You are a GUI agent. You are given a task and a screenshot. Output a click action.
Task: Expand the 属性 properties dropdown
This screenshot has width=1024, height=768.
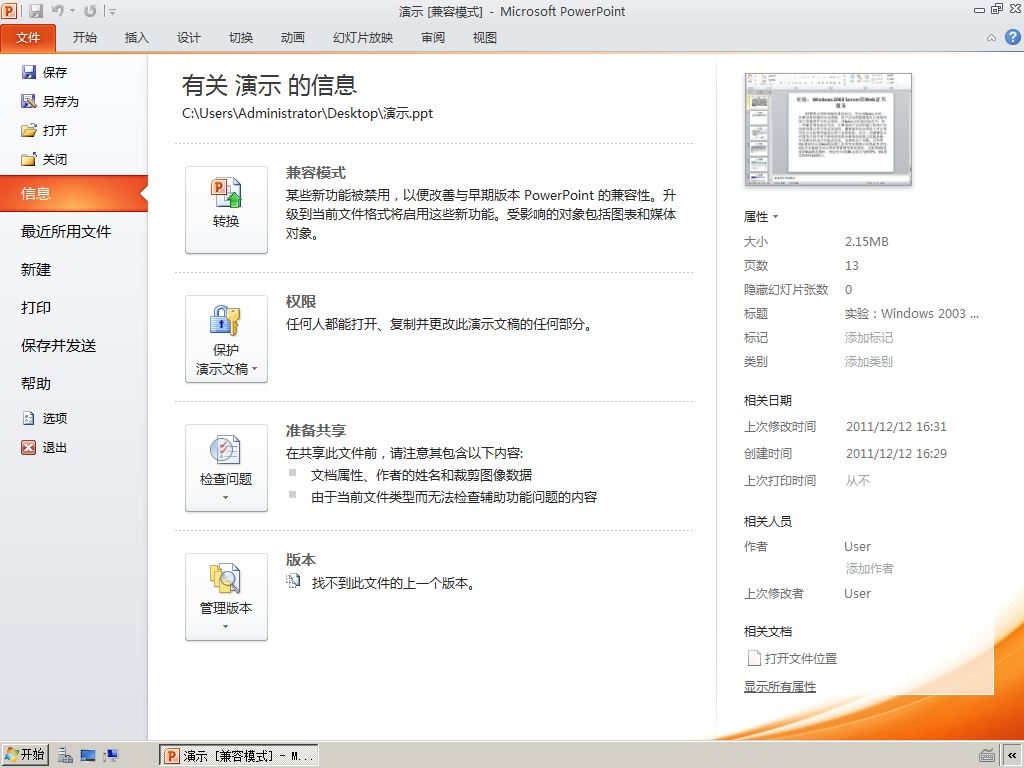[761, 217]
